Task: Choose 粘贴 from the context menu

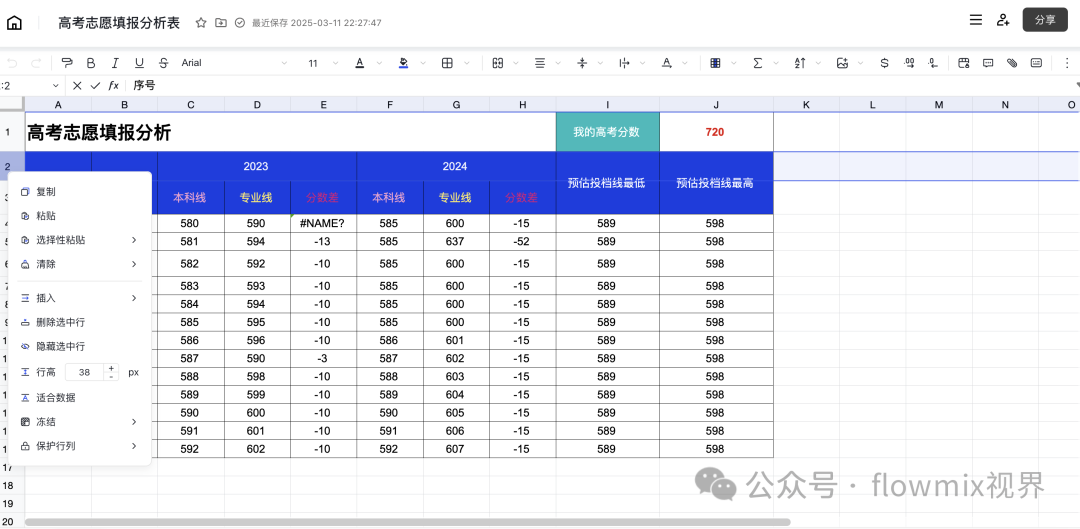Action: coord(79,216)
